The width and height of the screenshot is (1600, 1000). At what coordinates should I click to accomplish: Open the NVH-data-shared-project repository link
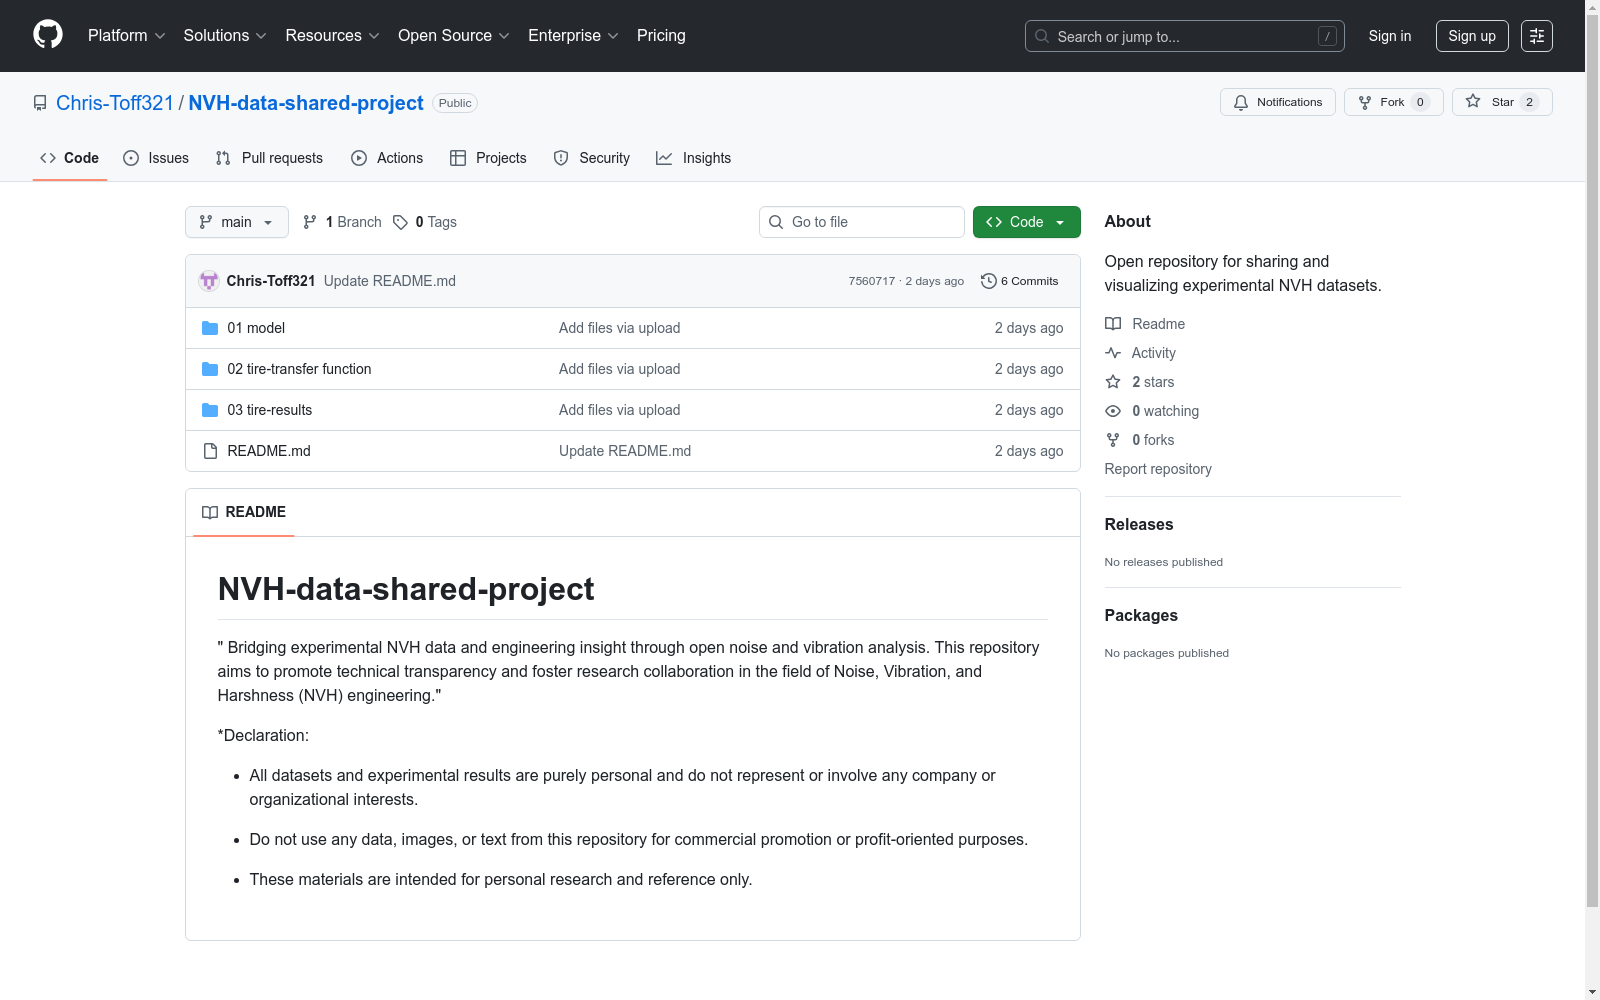[x=306, y=103]
